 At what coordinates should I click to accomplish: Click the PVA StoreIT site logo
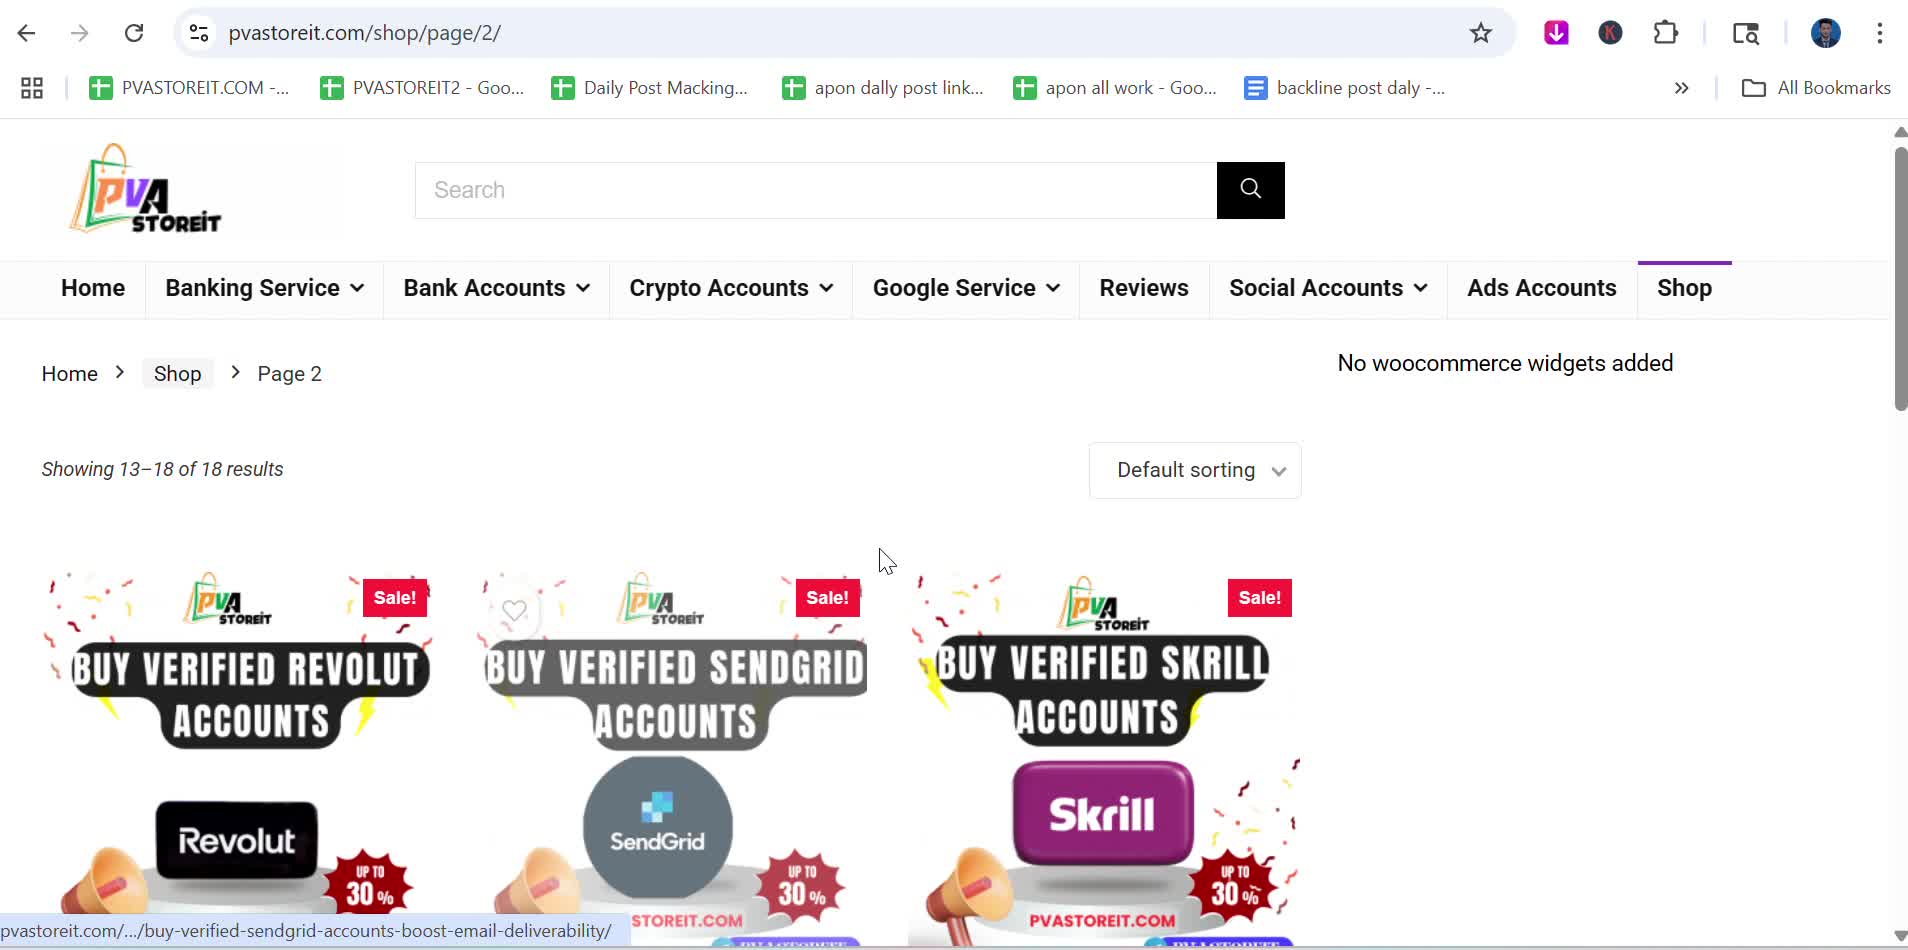[x=146, y=189]
